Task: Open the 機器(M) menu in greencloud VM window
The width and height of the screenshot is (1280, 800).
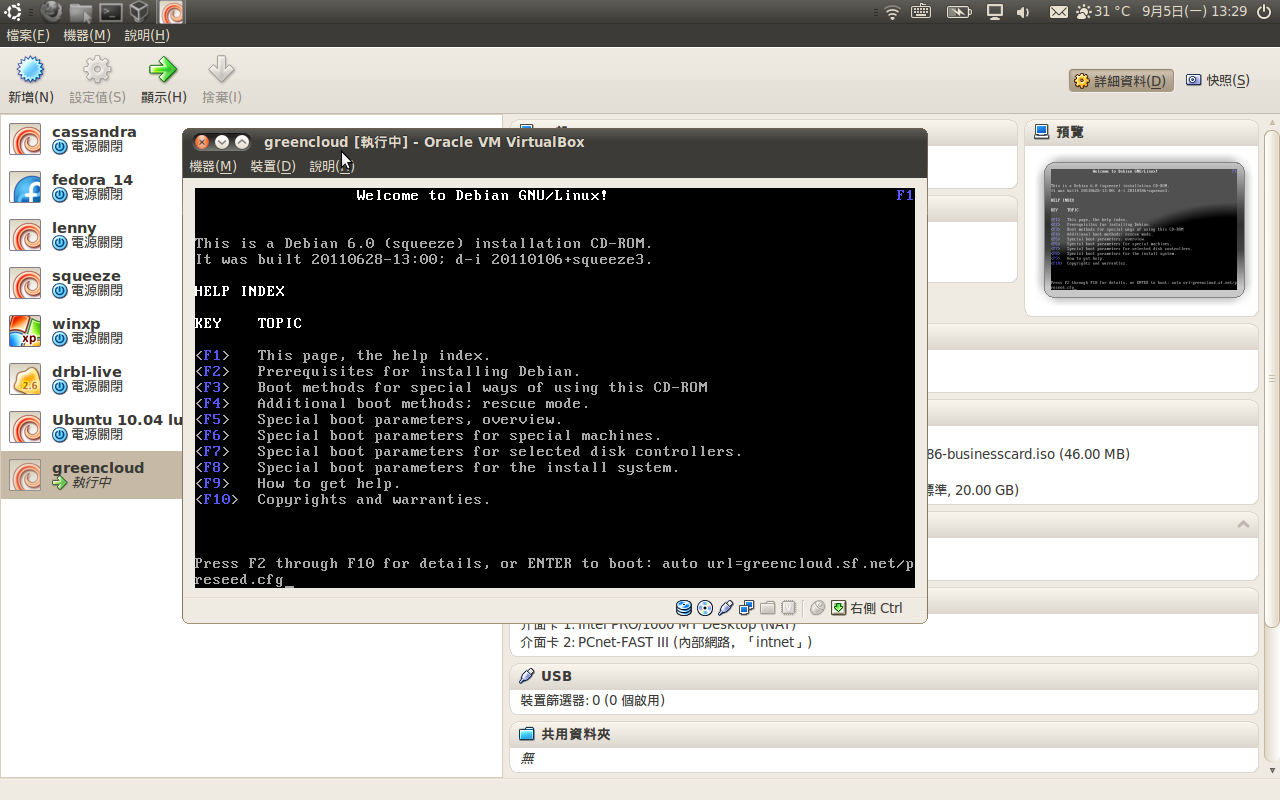Action: click(x=213, y=166)
